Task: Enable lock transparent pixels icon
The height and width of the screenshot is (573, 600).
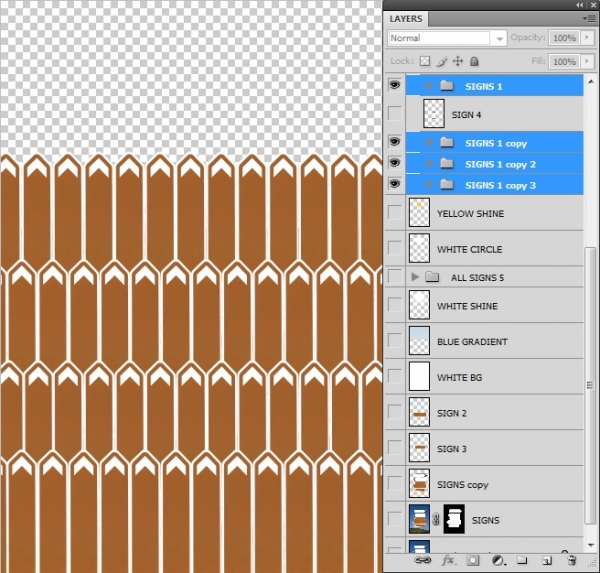Action: click(x=425, y=61)
